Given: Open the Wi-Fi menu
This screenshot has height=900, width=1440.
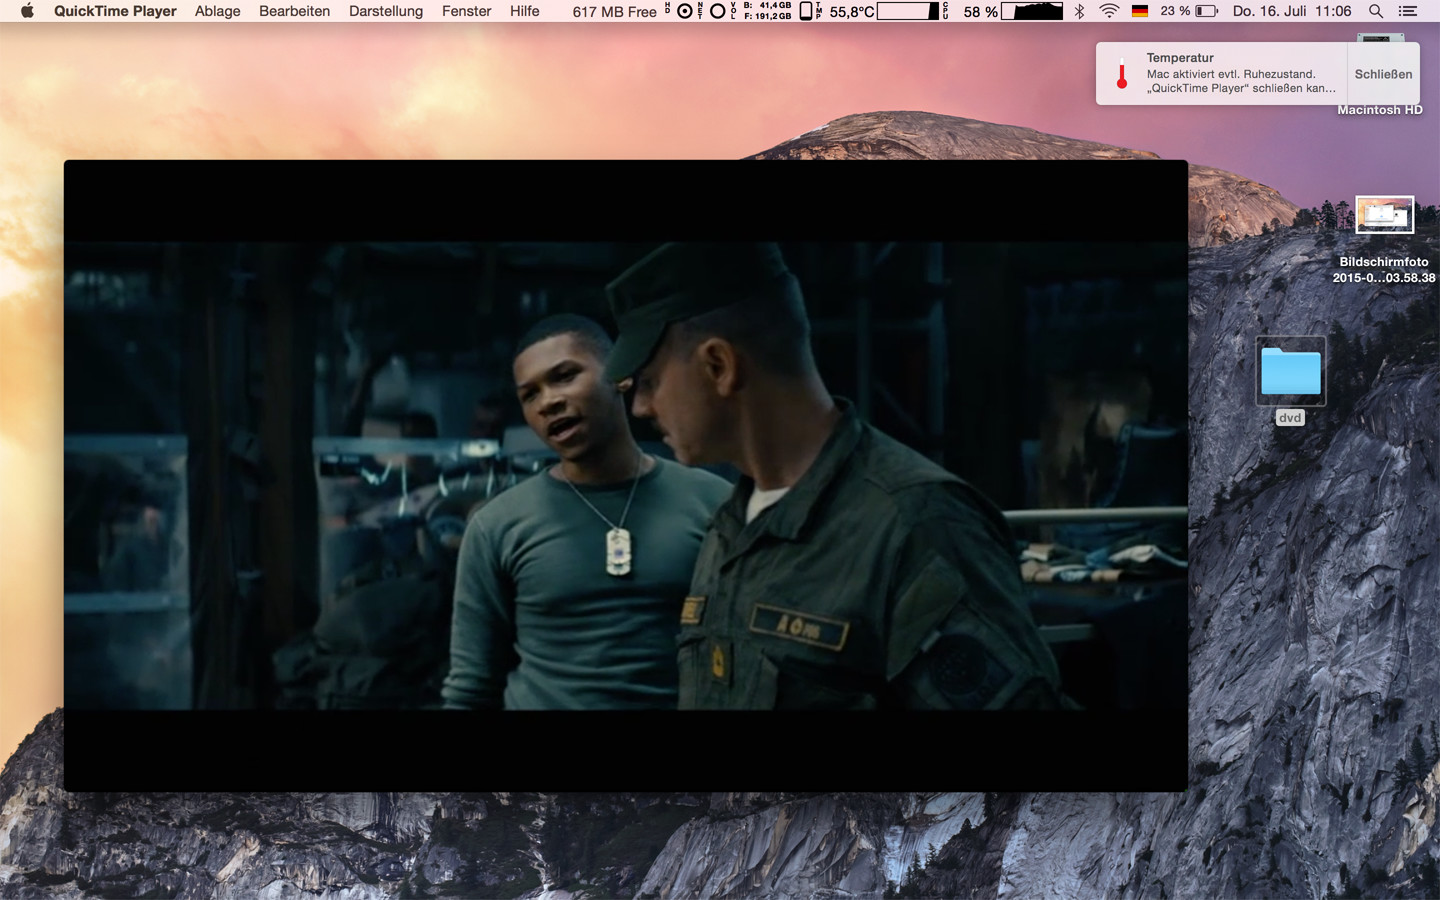Looking at the screenshot, I should (x=1109, y=11).
